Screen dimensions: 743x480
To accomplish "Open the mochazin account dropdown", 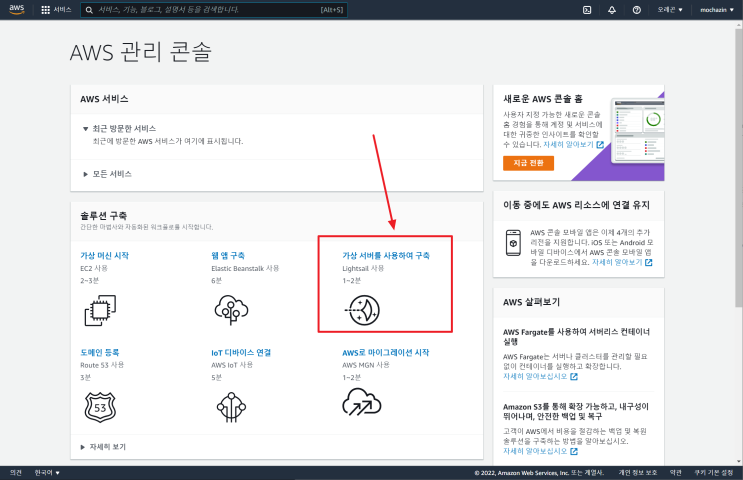I will (716, 9).
